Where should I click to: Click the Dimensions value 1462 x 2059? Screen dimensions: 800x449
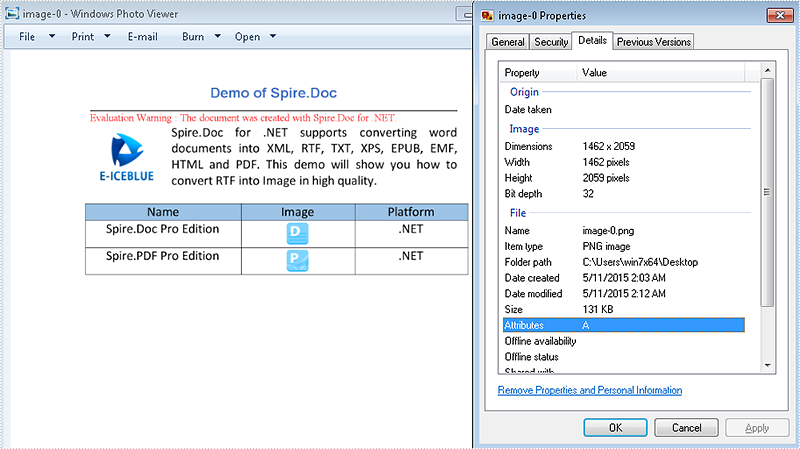[609, 146]
